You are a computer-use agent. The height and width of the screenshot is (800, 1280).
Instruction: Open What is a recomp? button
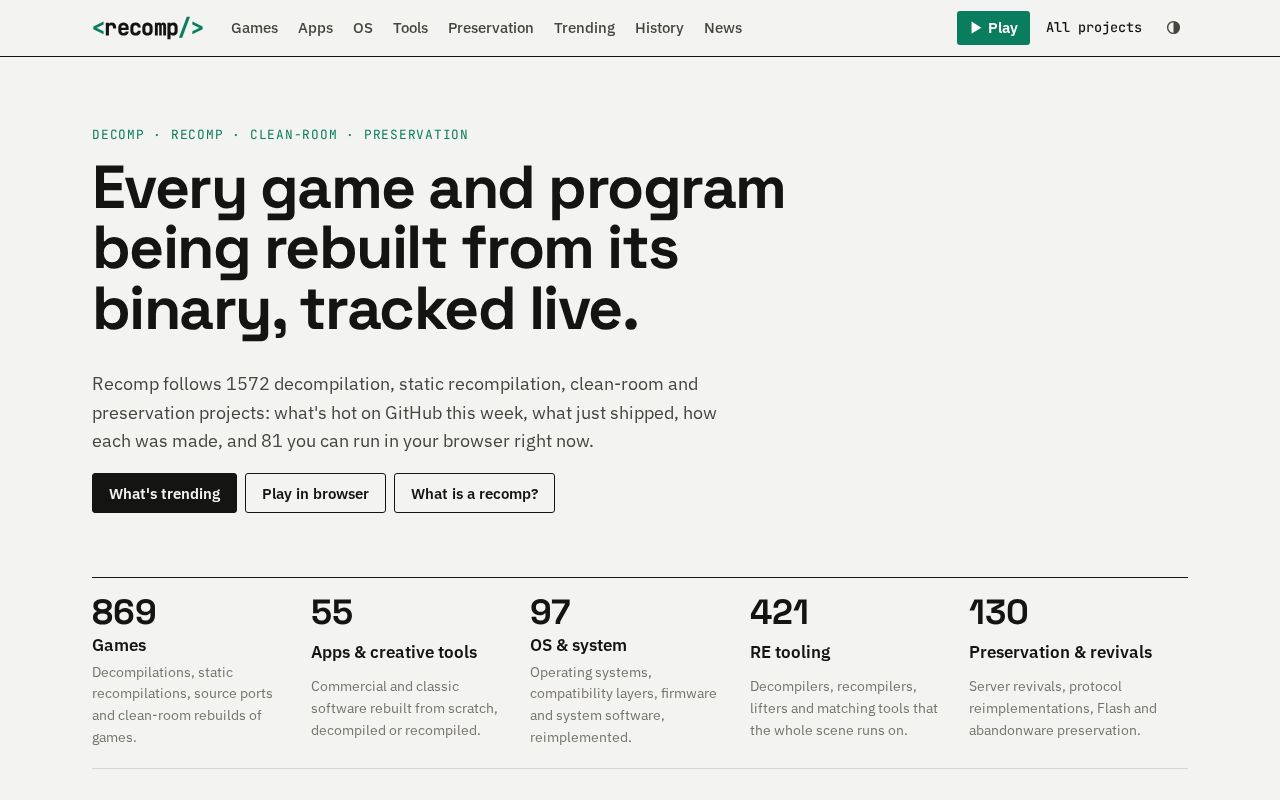pos(474,493)
